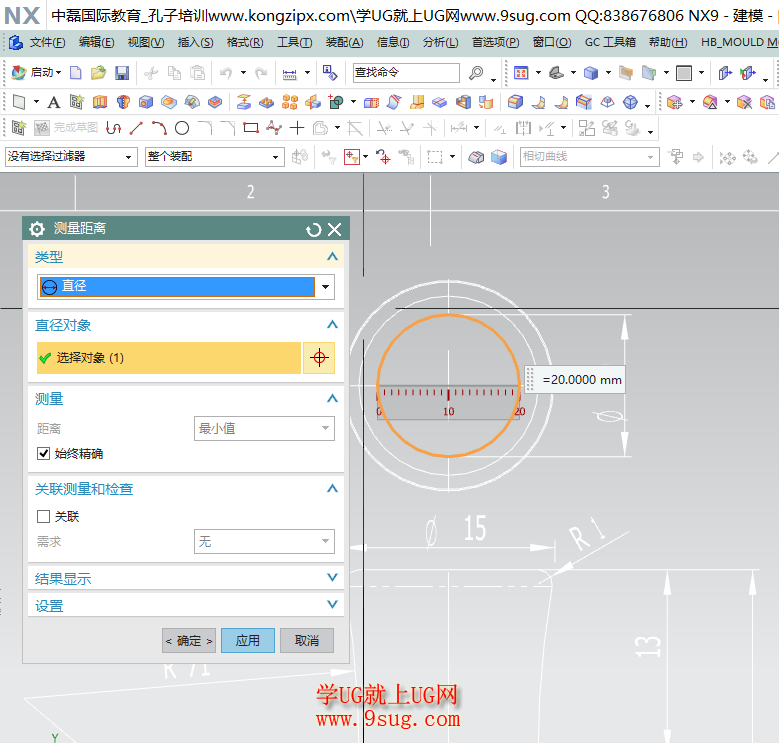This screenshot has height=743, width=779.
Task: Open the 直径 type dropdown
Action: pos(186,287)
